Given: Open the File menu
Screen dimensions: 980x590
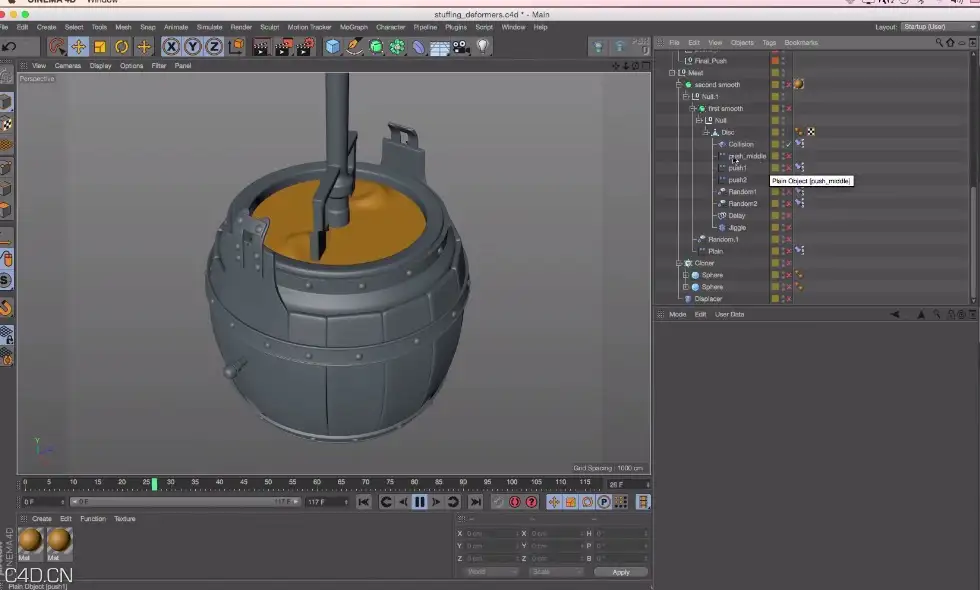Looking at the screenshot, I should [4, 27].
